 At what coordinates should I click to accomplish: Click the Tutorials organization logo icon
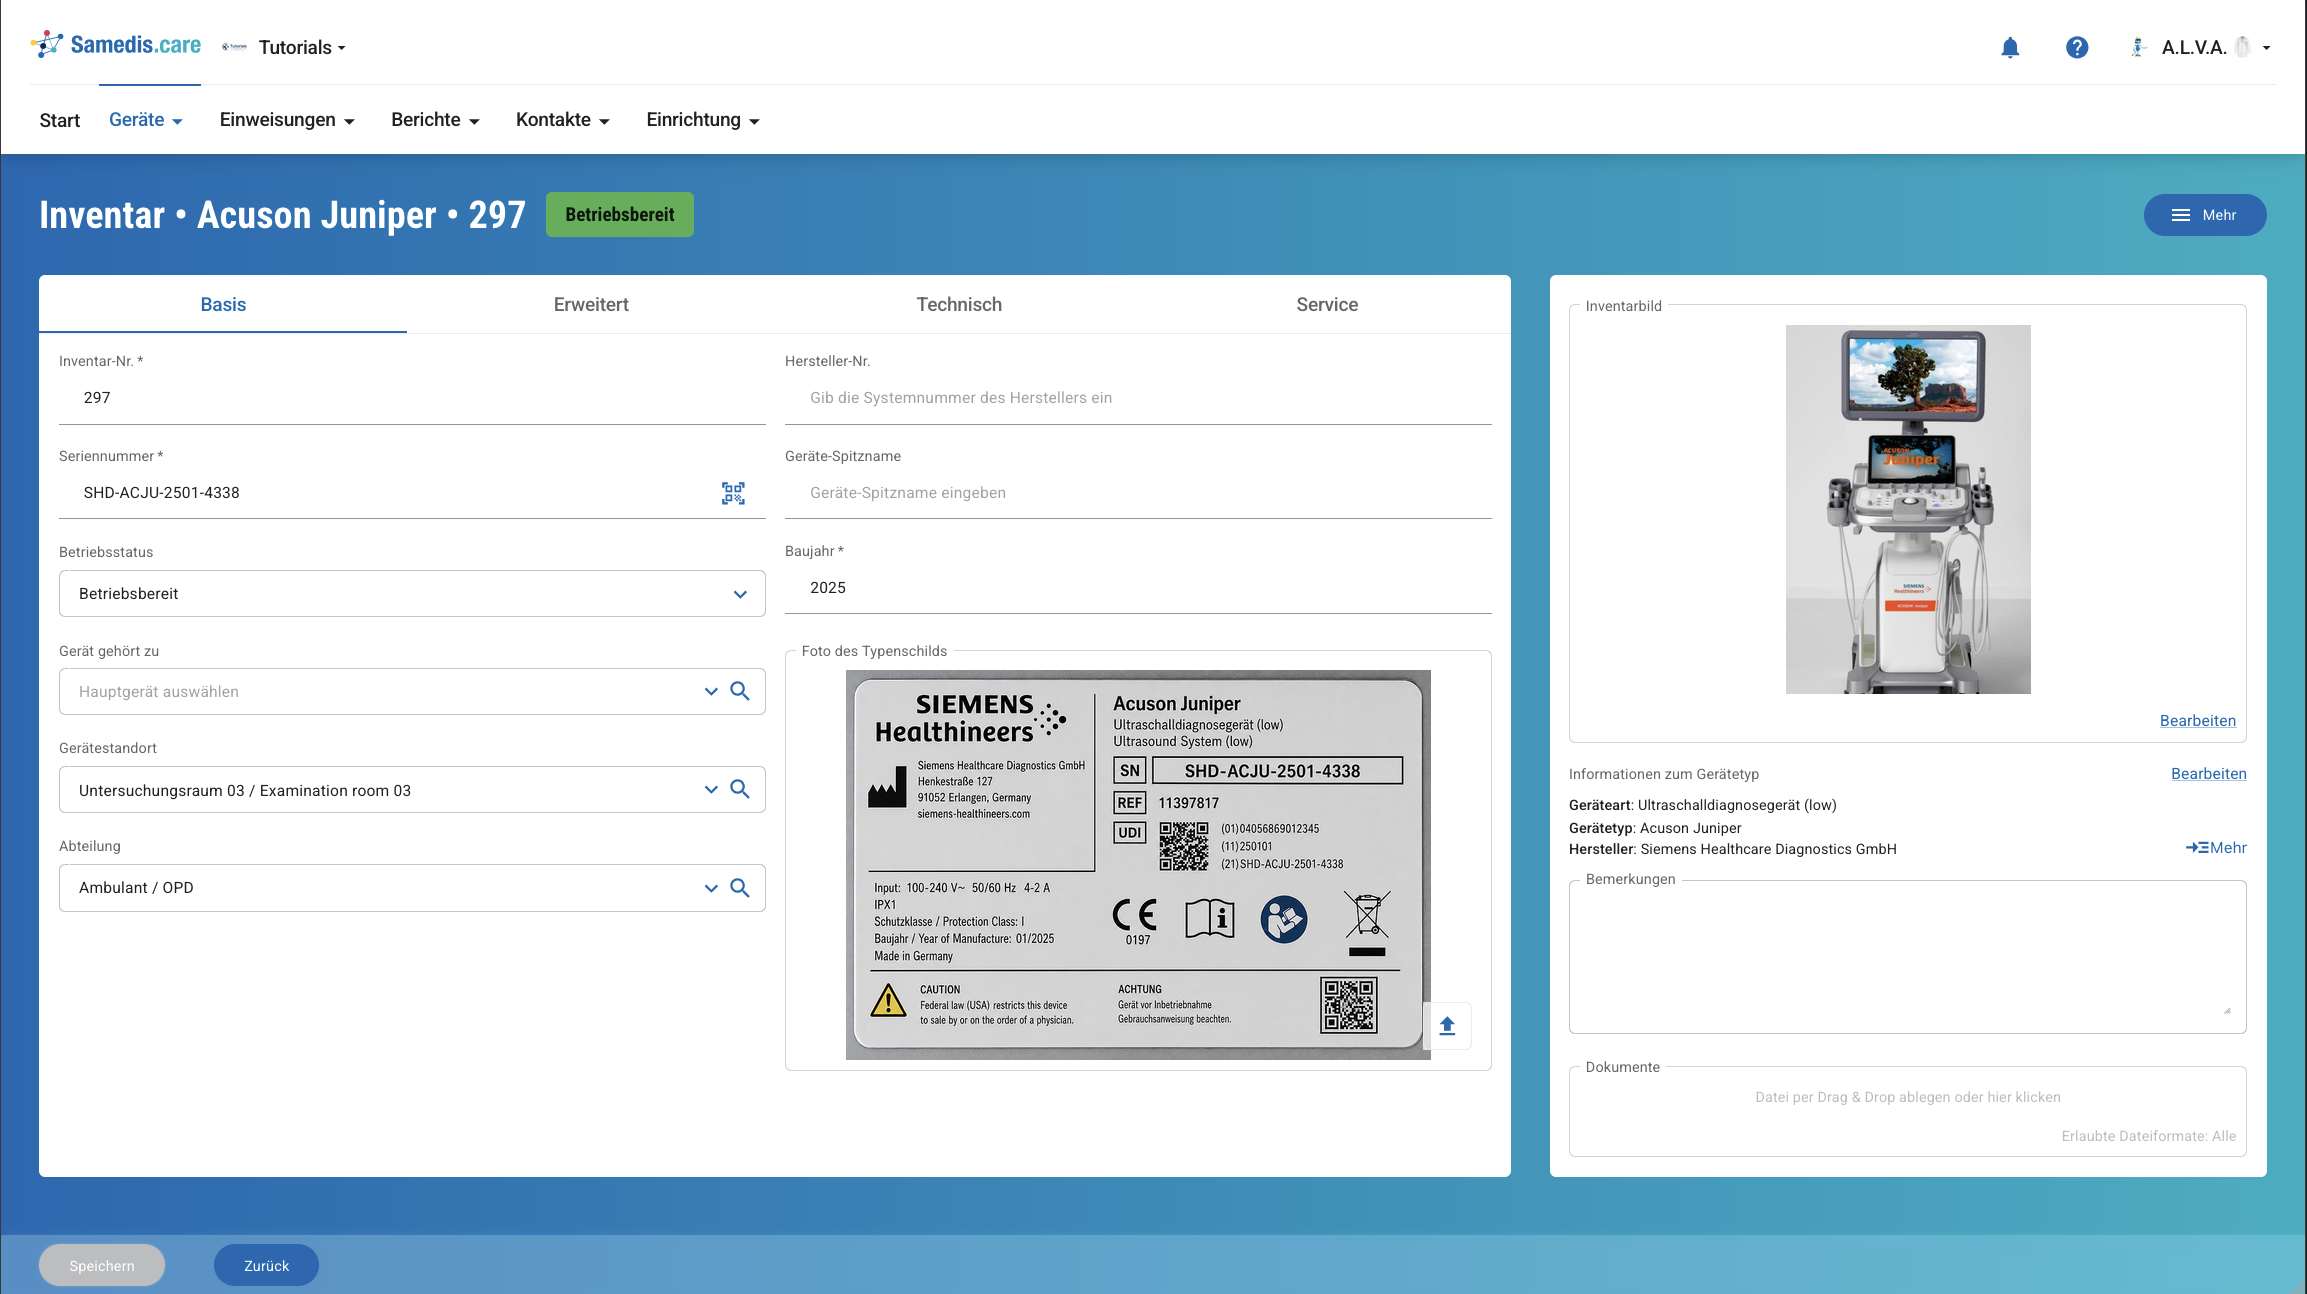234,47
